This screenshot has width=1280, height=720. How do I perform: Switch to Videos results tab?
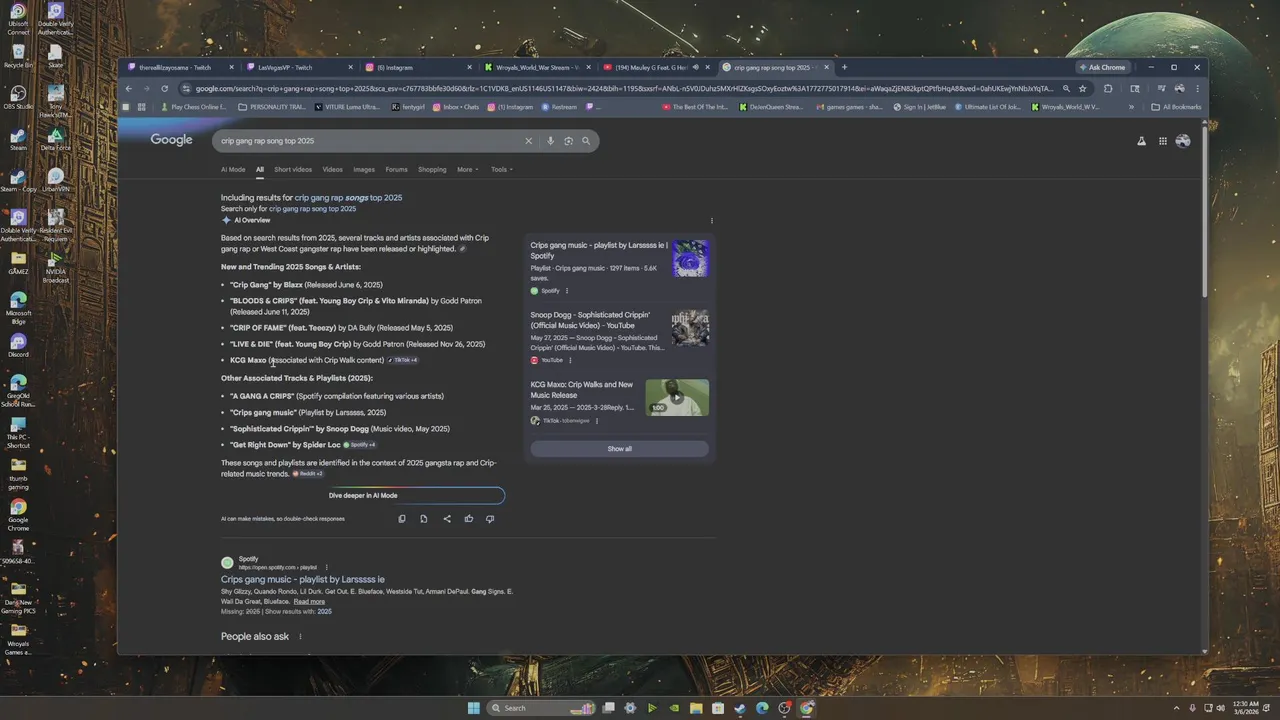pos(332,169)
